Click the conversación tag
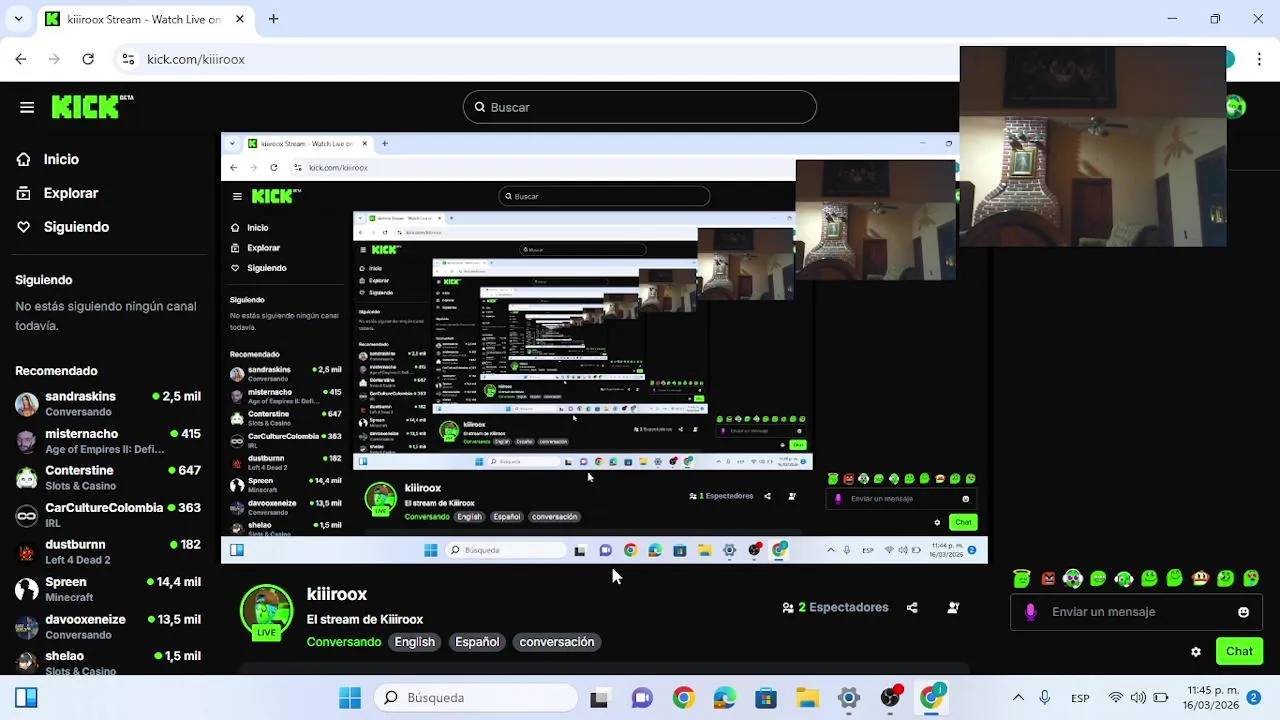Screen dimensions: 1280x720 click(557, 642)
